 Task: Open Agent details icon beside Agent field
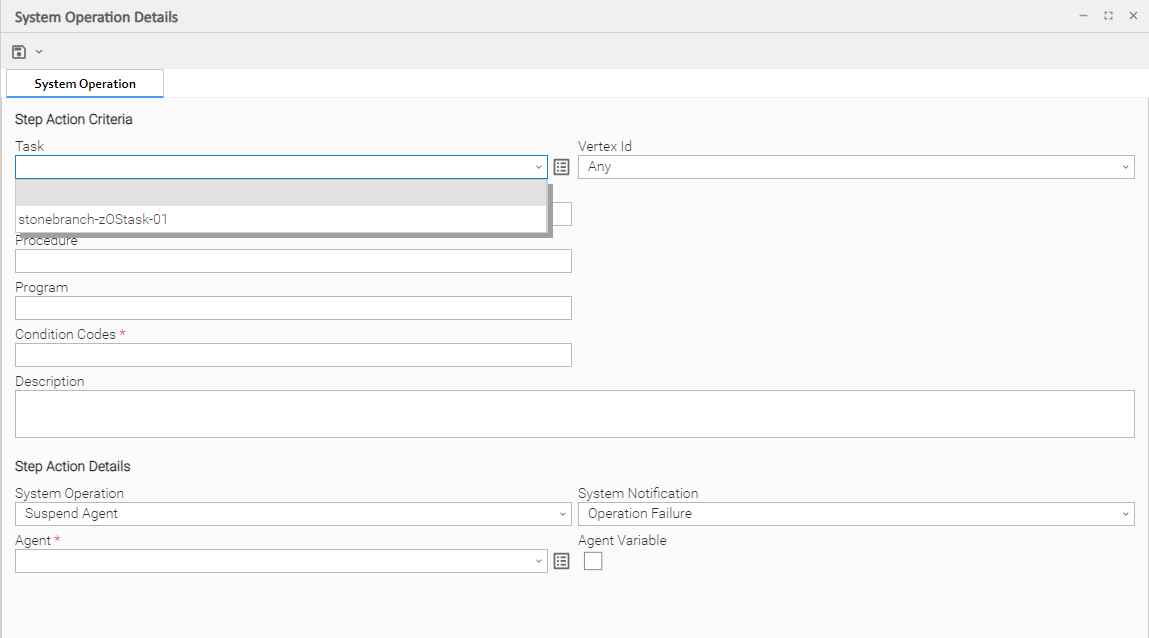tap(561, 561)
